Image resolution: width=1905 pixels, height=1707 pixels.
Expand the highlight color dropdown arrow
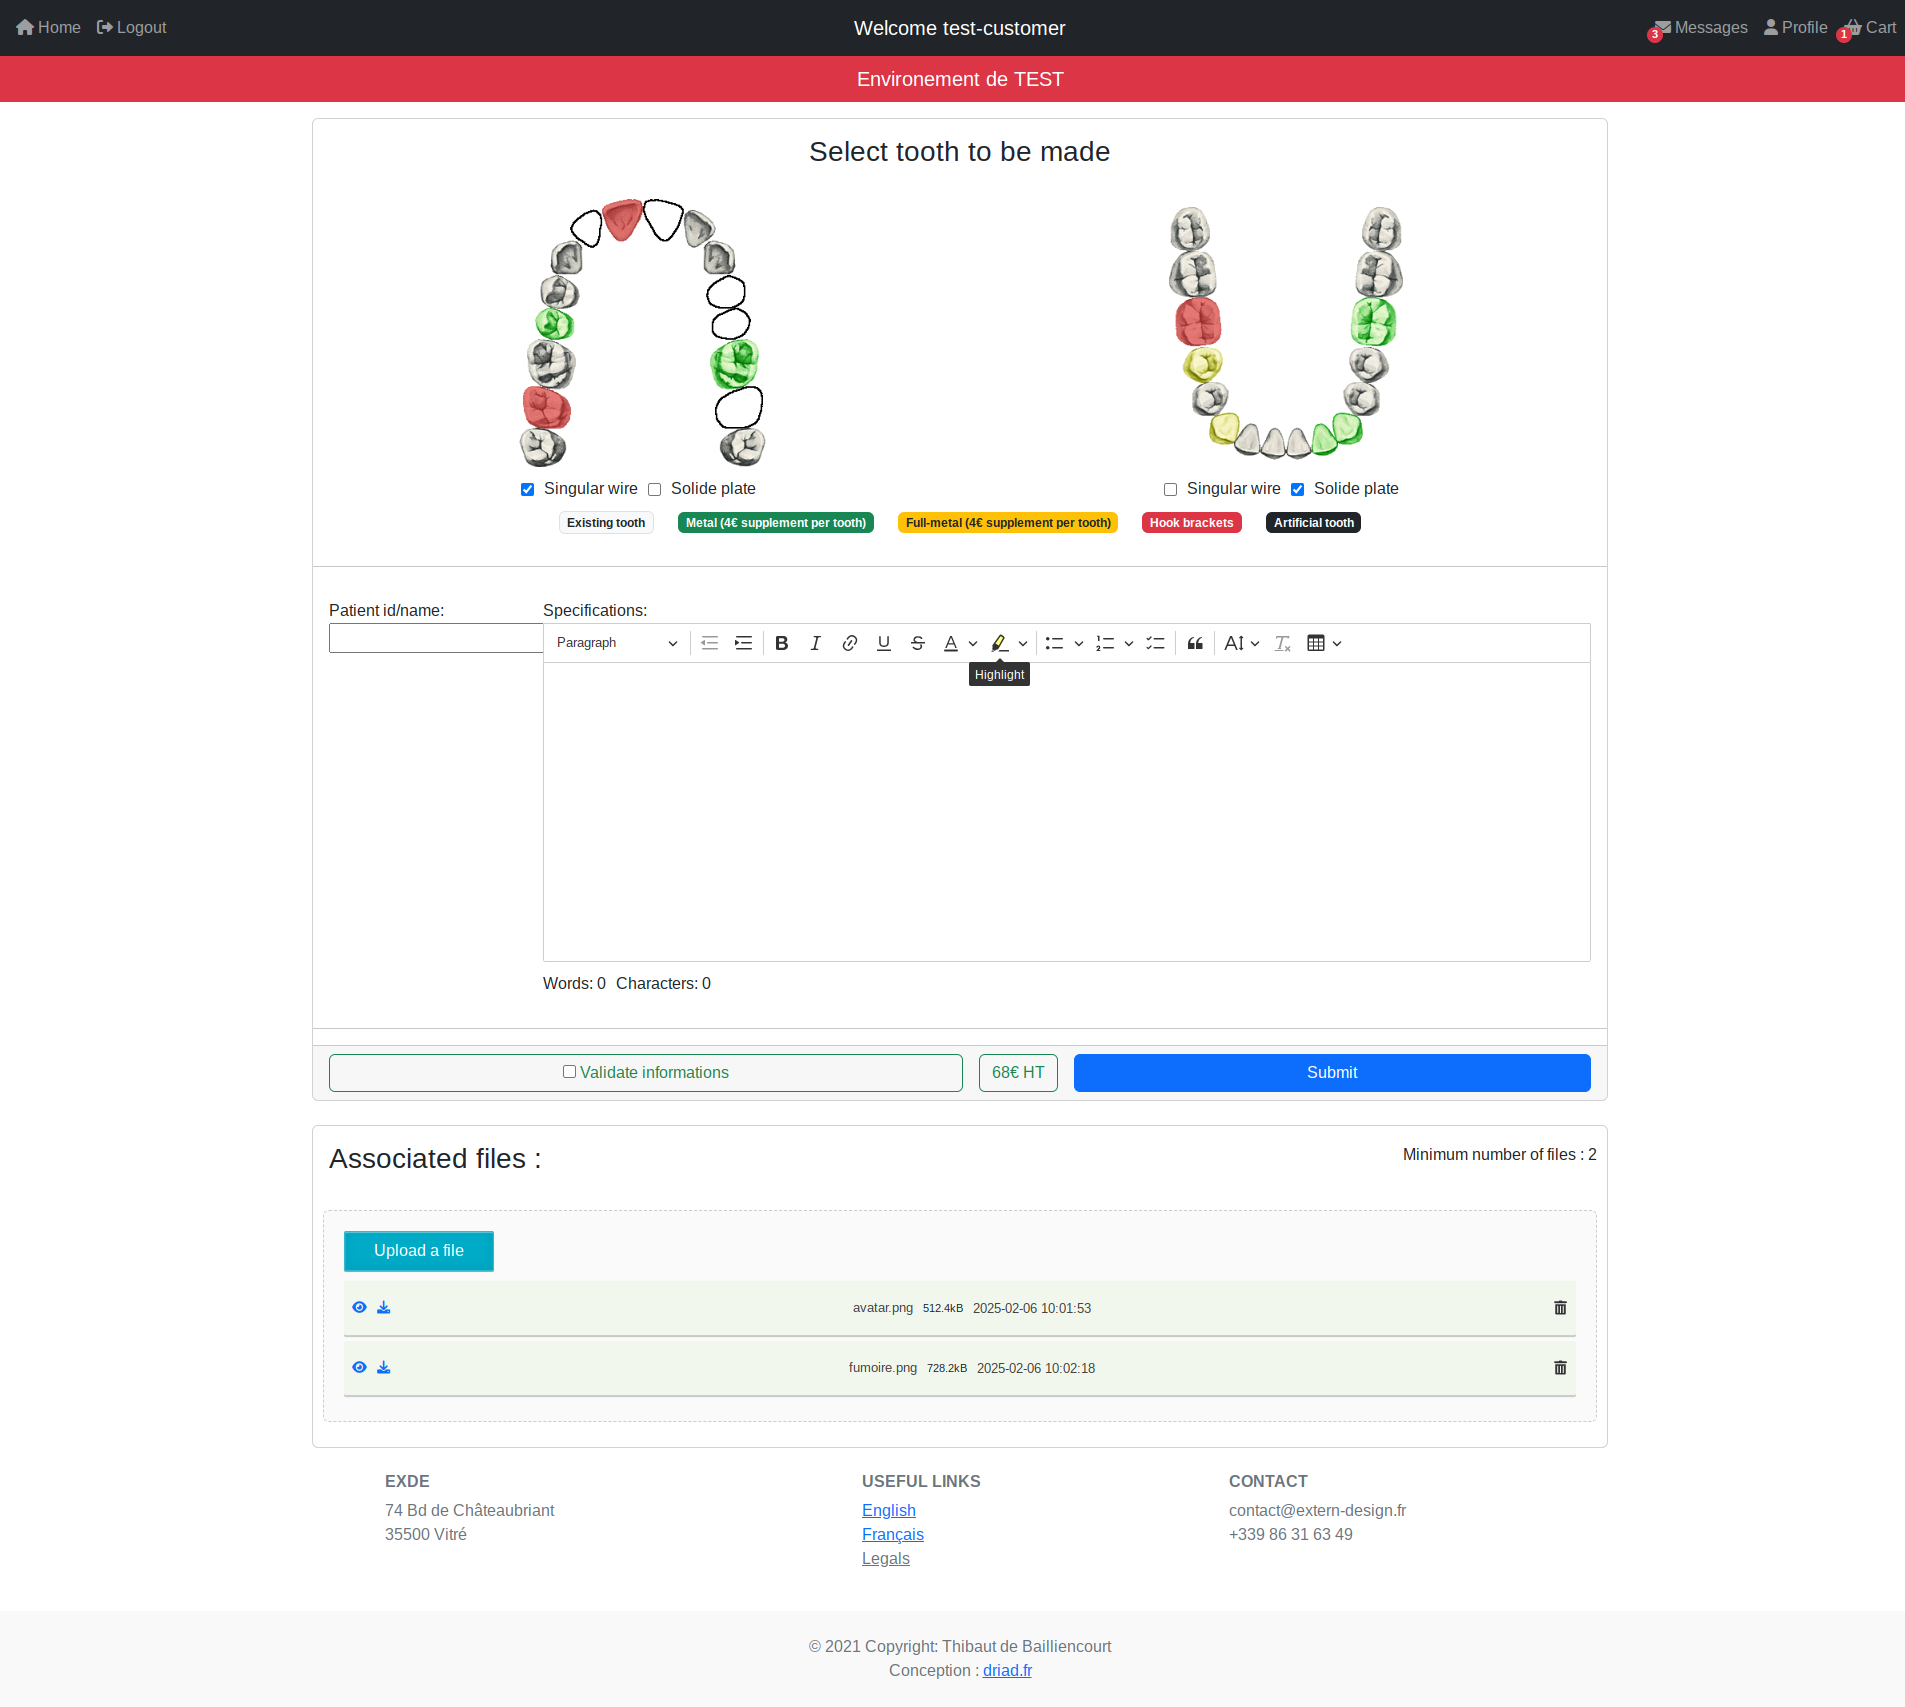click(x=1022, y=643)
